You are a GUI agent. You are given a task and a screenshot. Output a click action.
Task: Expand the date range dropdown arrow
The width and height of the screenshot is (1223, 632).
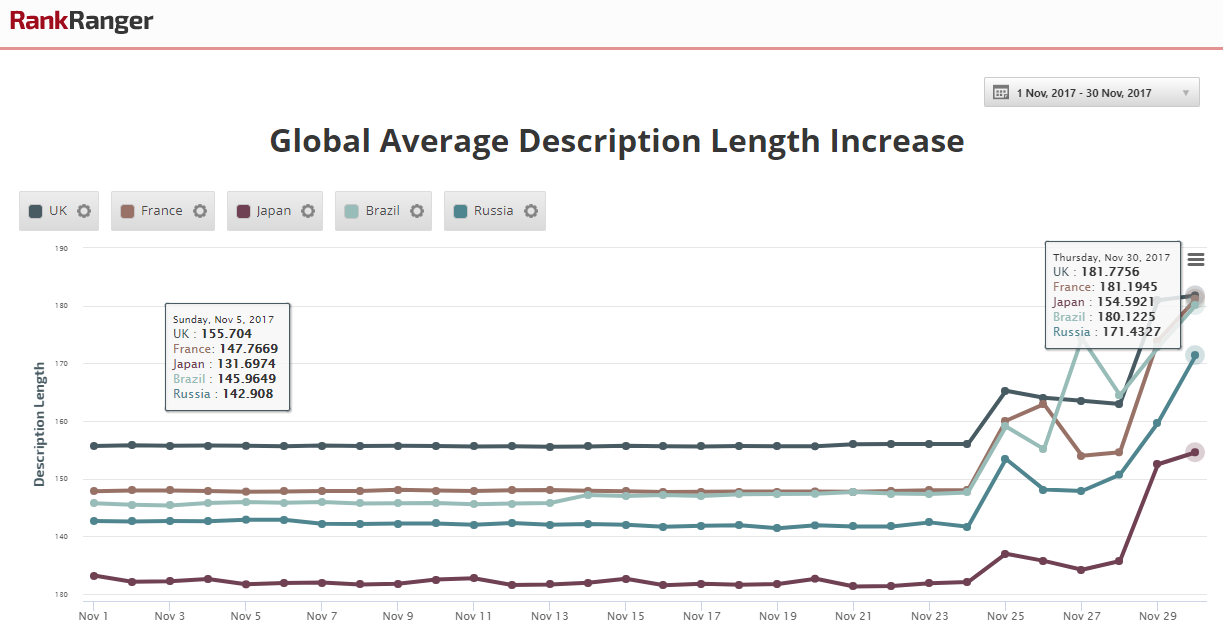pyautogui.click(x=1186, y=93)
